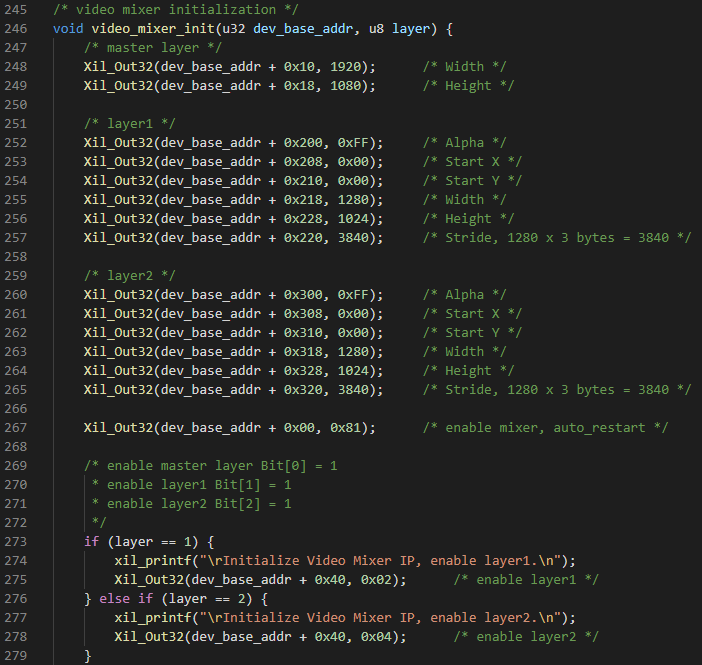This screenshot has width=702, height=665.
Task: Click the layer1 Stride comment on line 257
Action: (x=557, y=238)
